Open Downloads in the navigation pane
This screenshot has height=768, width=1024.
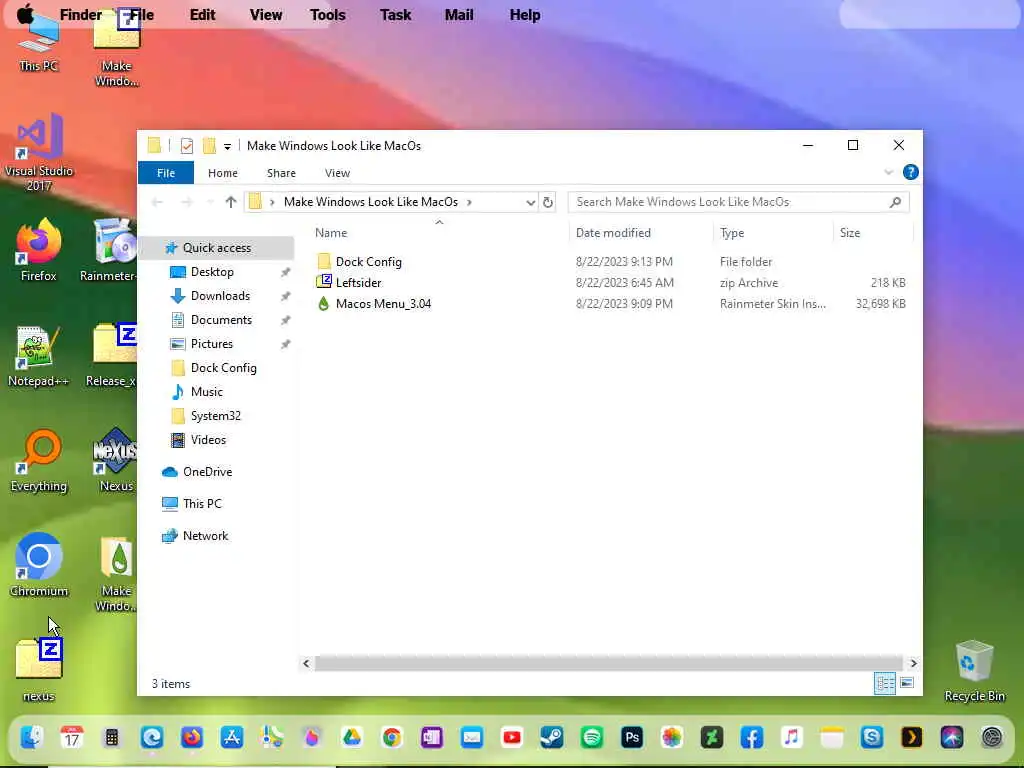220,296
